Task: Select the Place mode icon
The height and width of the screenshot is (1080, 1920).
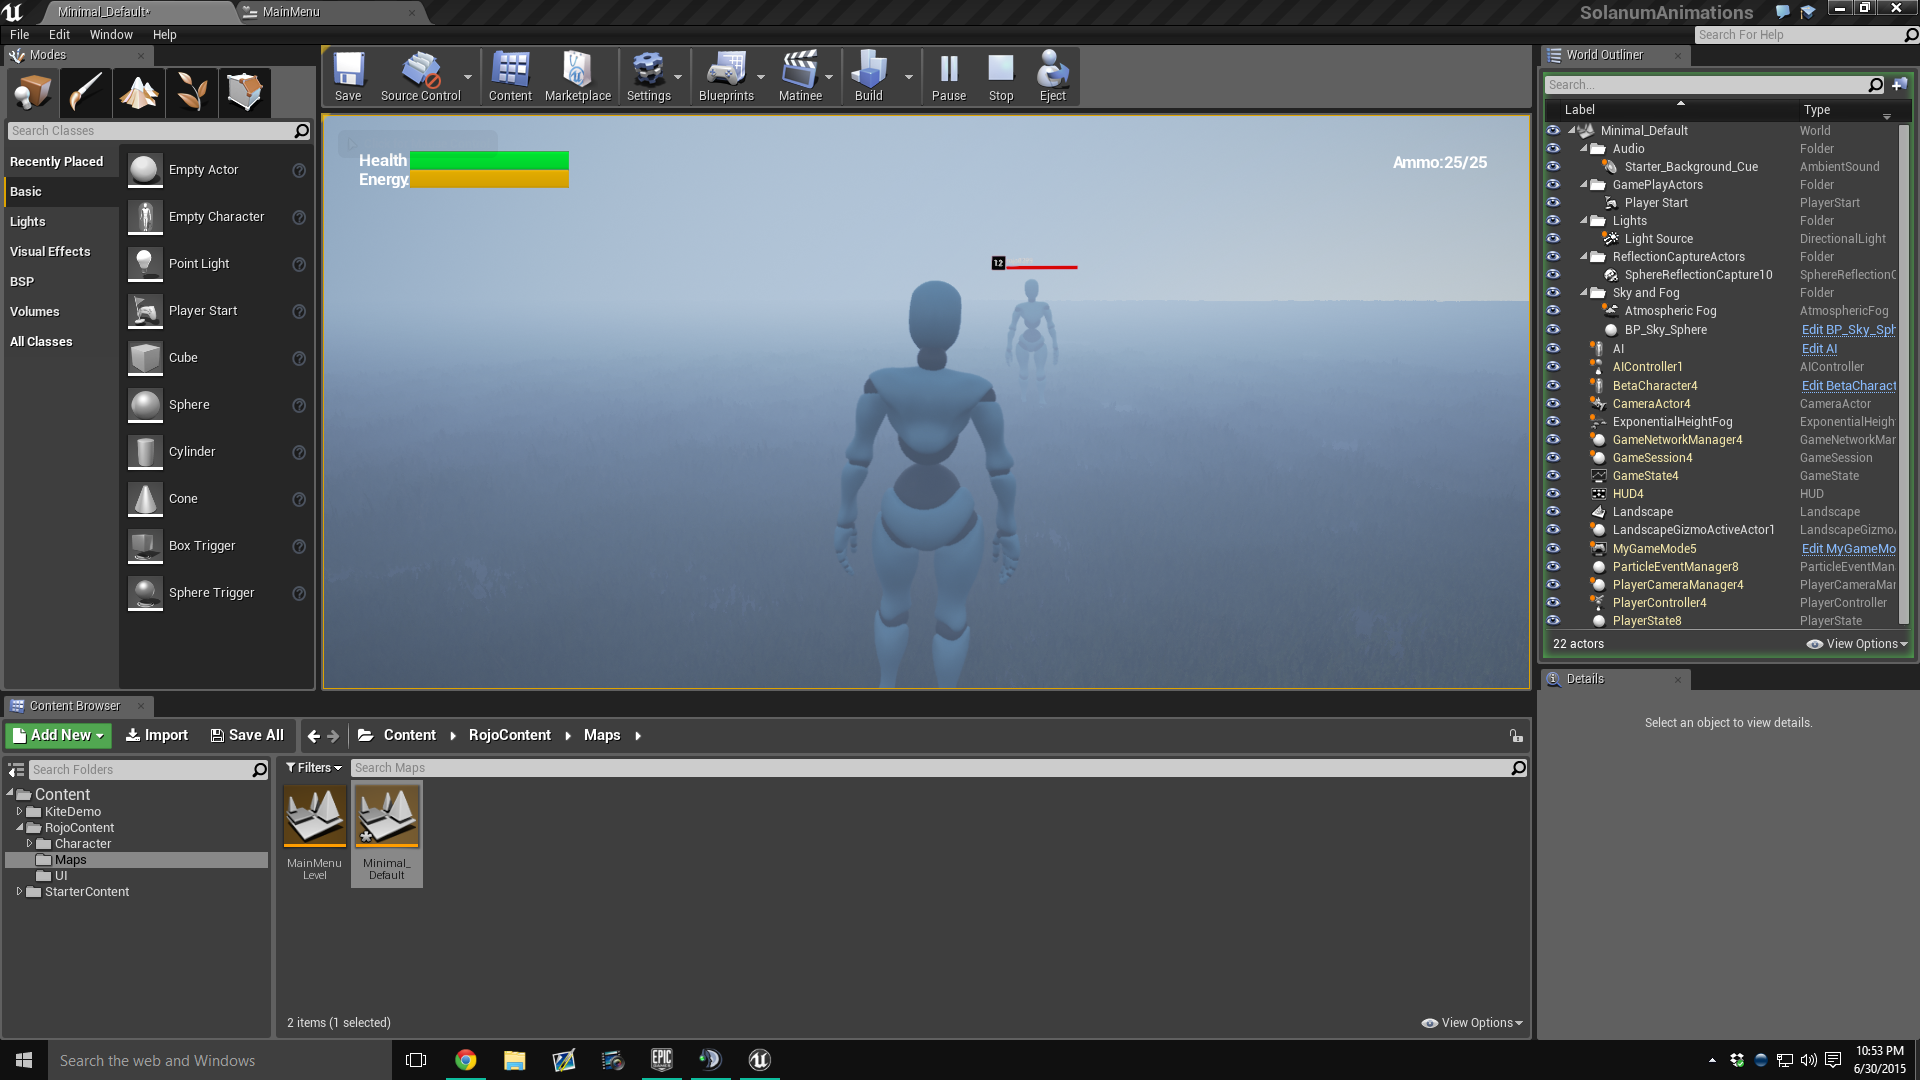Action: click(x=32, y=93)
